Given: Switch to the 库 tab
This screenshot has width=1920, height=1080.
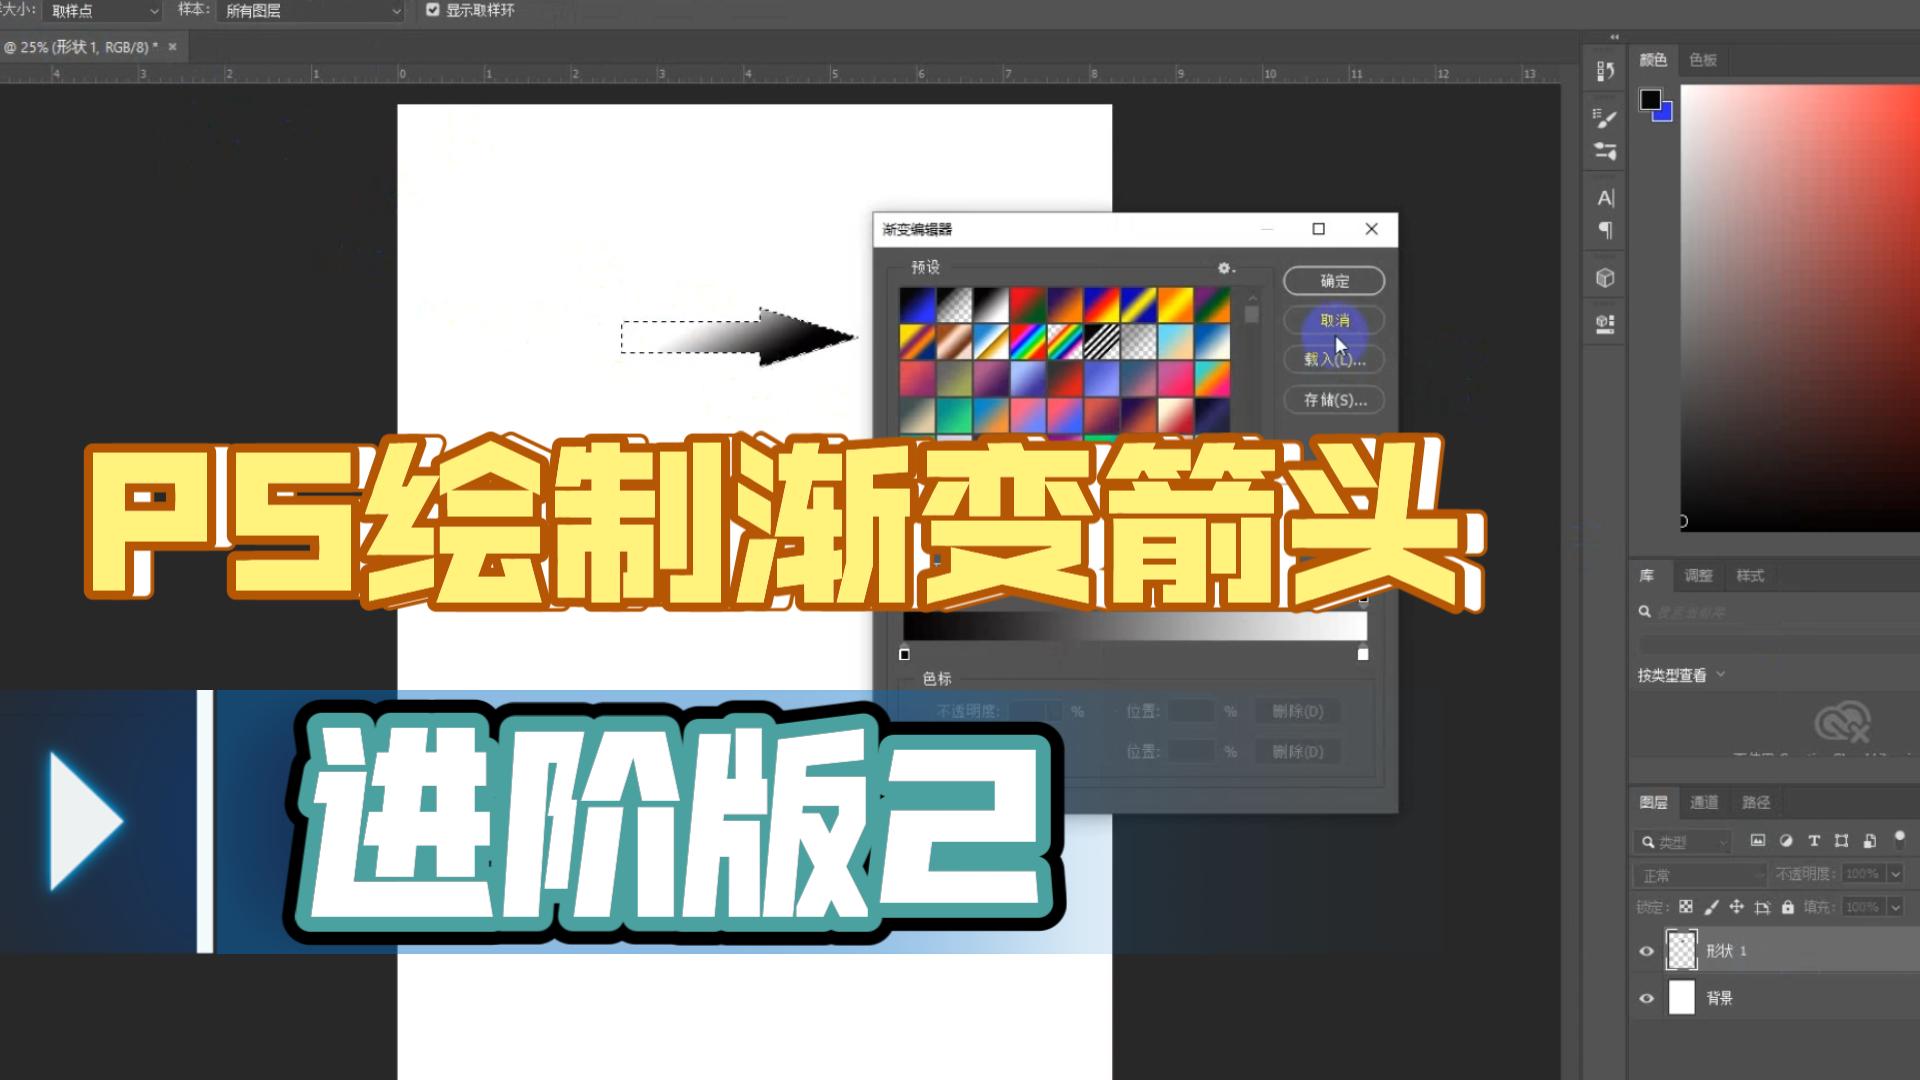Looking at the screenshot, I should pos(1647,576).
